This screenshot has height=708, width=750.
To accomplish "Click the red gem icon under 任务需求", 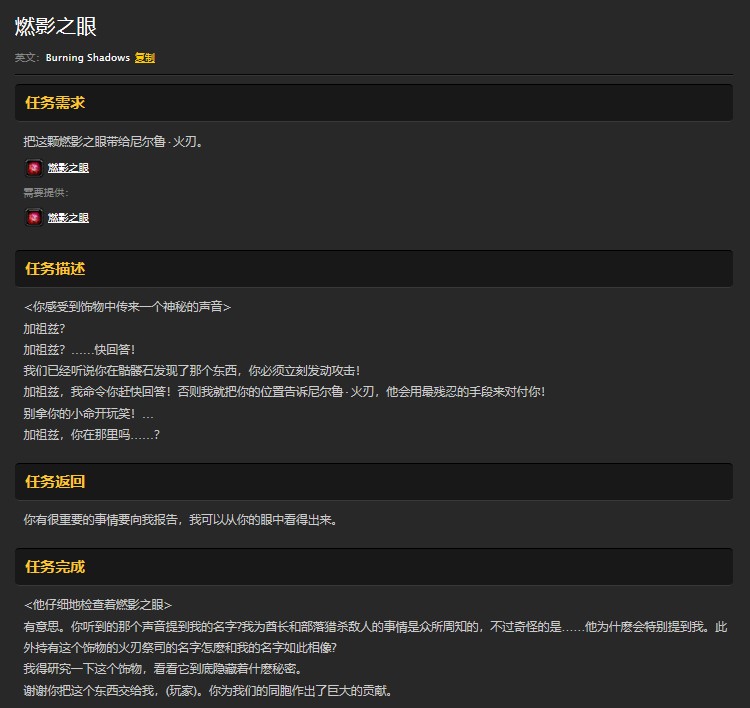I will pyautogui.click(x=34, y=168).
